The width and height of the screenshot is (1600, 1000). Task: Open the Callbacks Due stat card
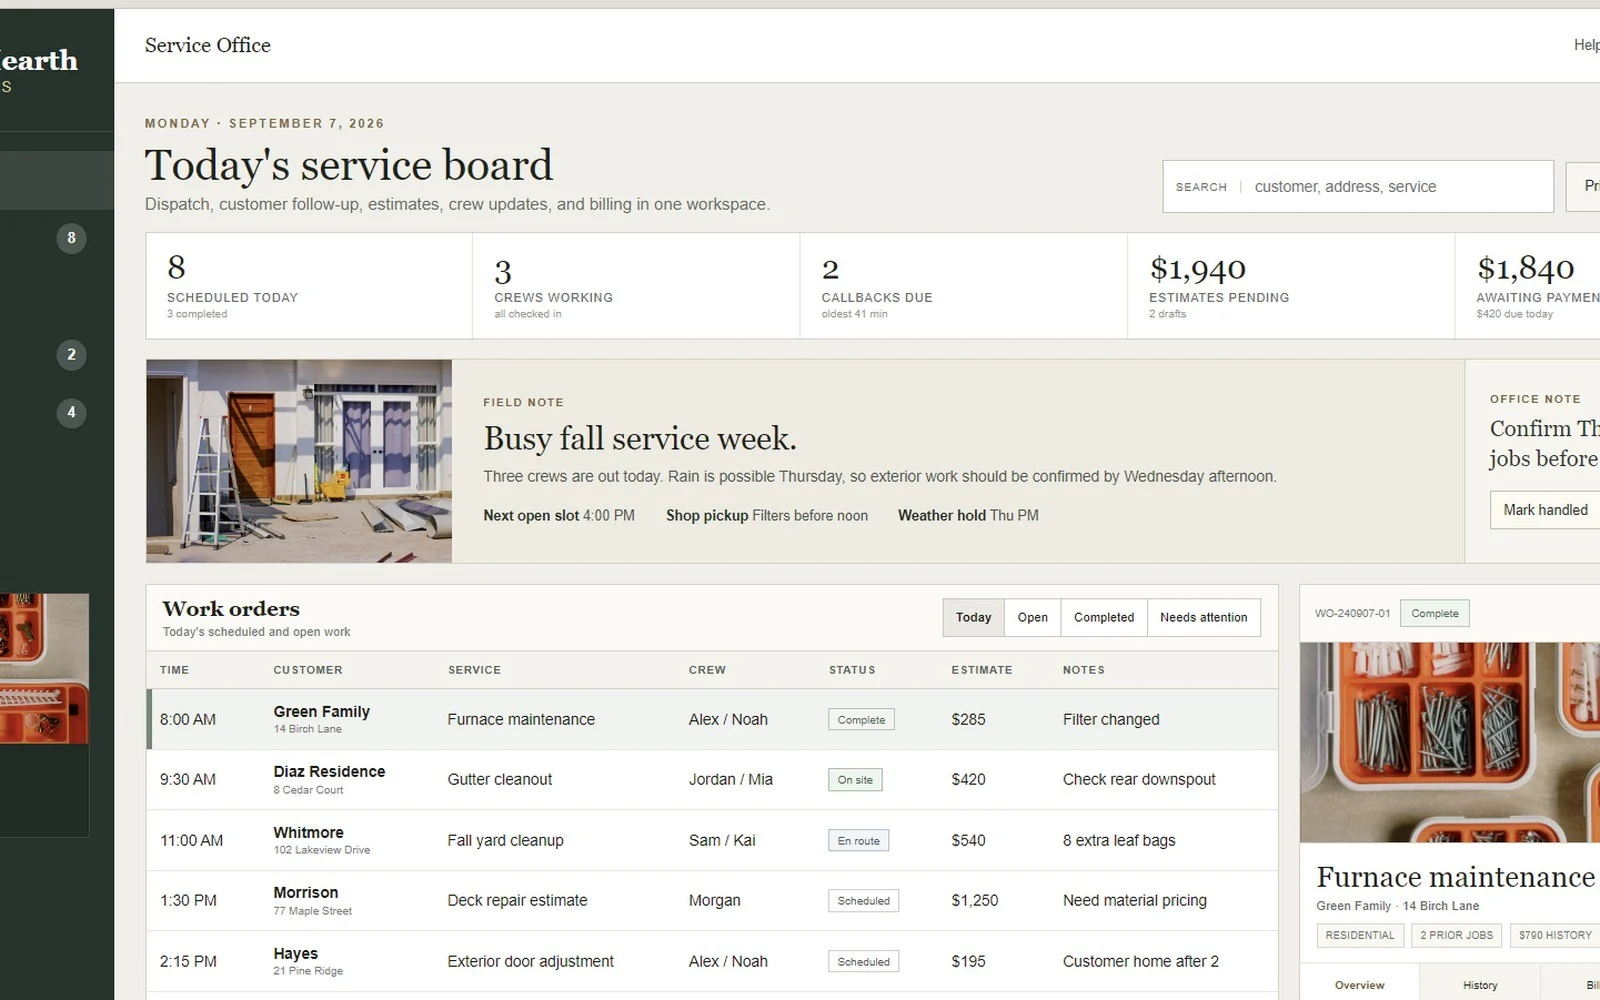pos(963,286)
